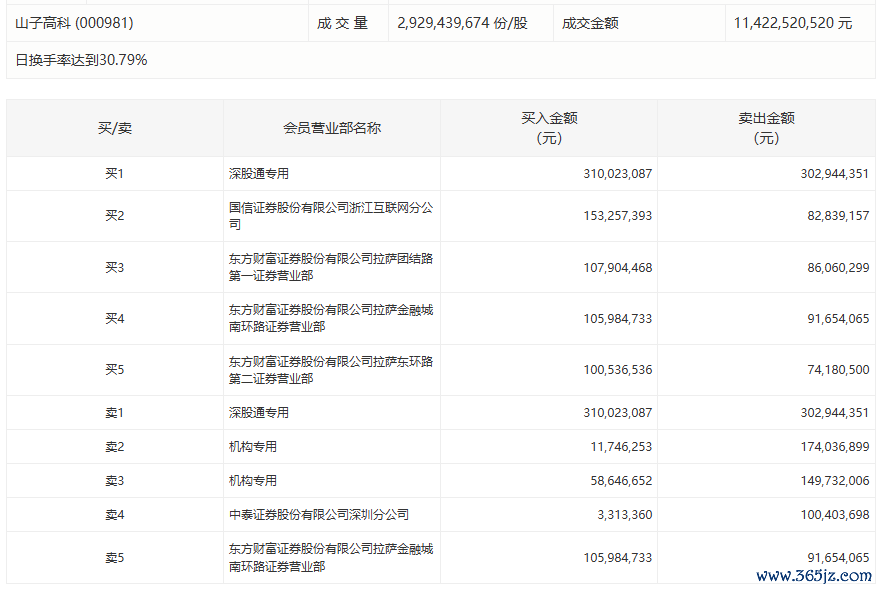Select buy amount 105,984,733 in 卖5 row
Screen dimensions: 879x591
[x=618, y=558]
